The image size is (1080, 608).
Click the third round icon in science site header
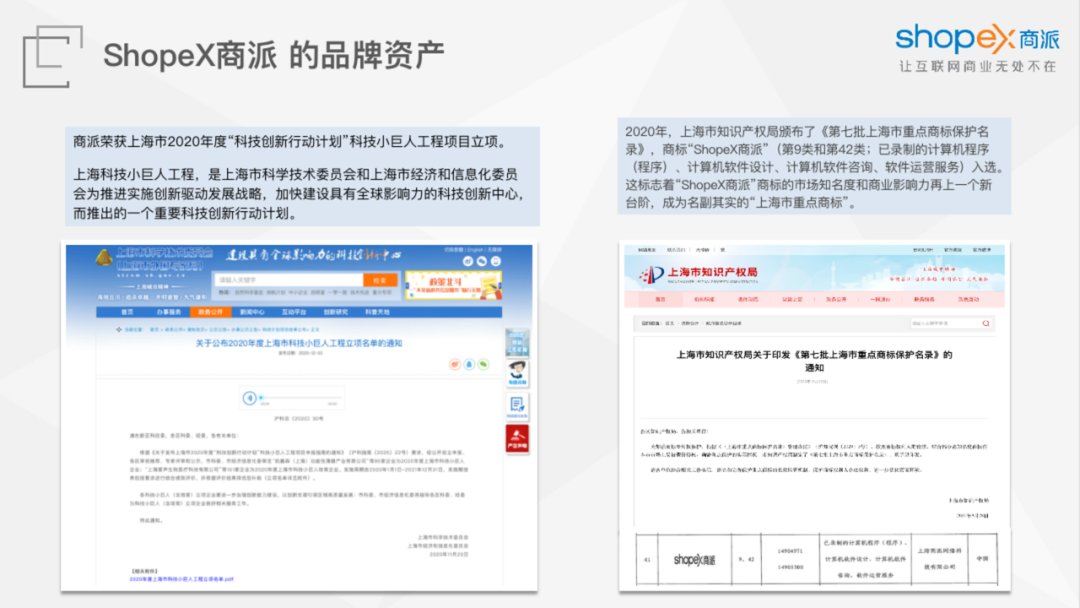click(496, 262)
